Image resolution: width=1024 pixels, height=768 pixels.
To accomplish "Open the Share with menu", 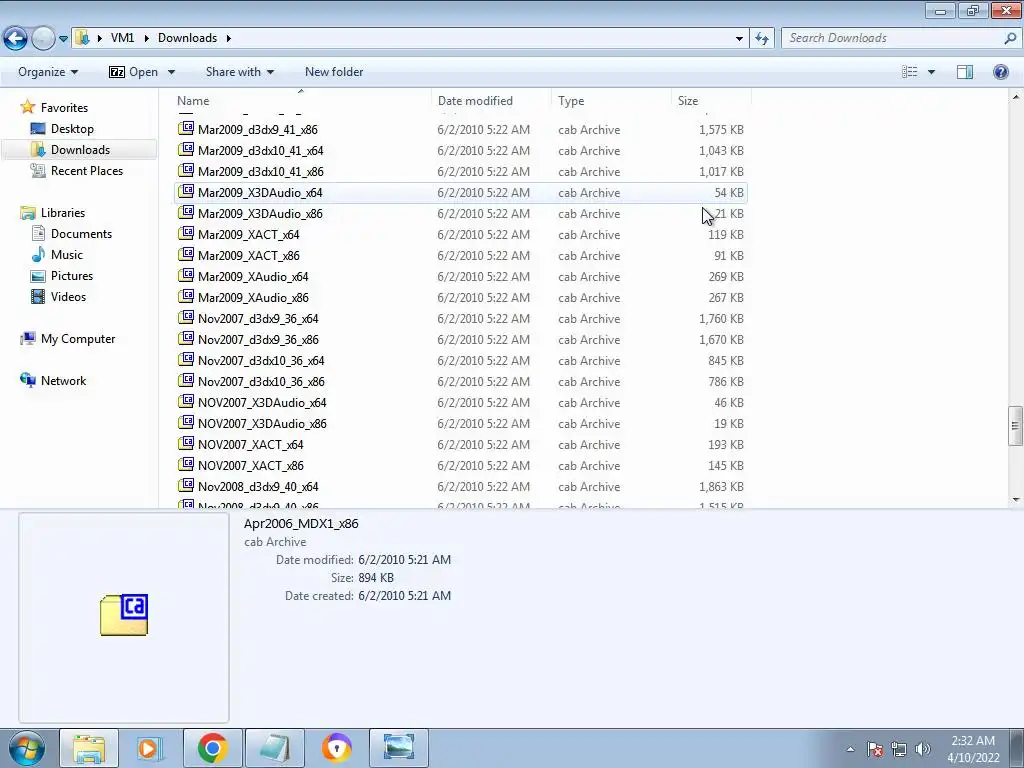I will (240, 72).
